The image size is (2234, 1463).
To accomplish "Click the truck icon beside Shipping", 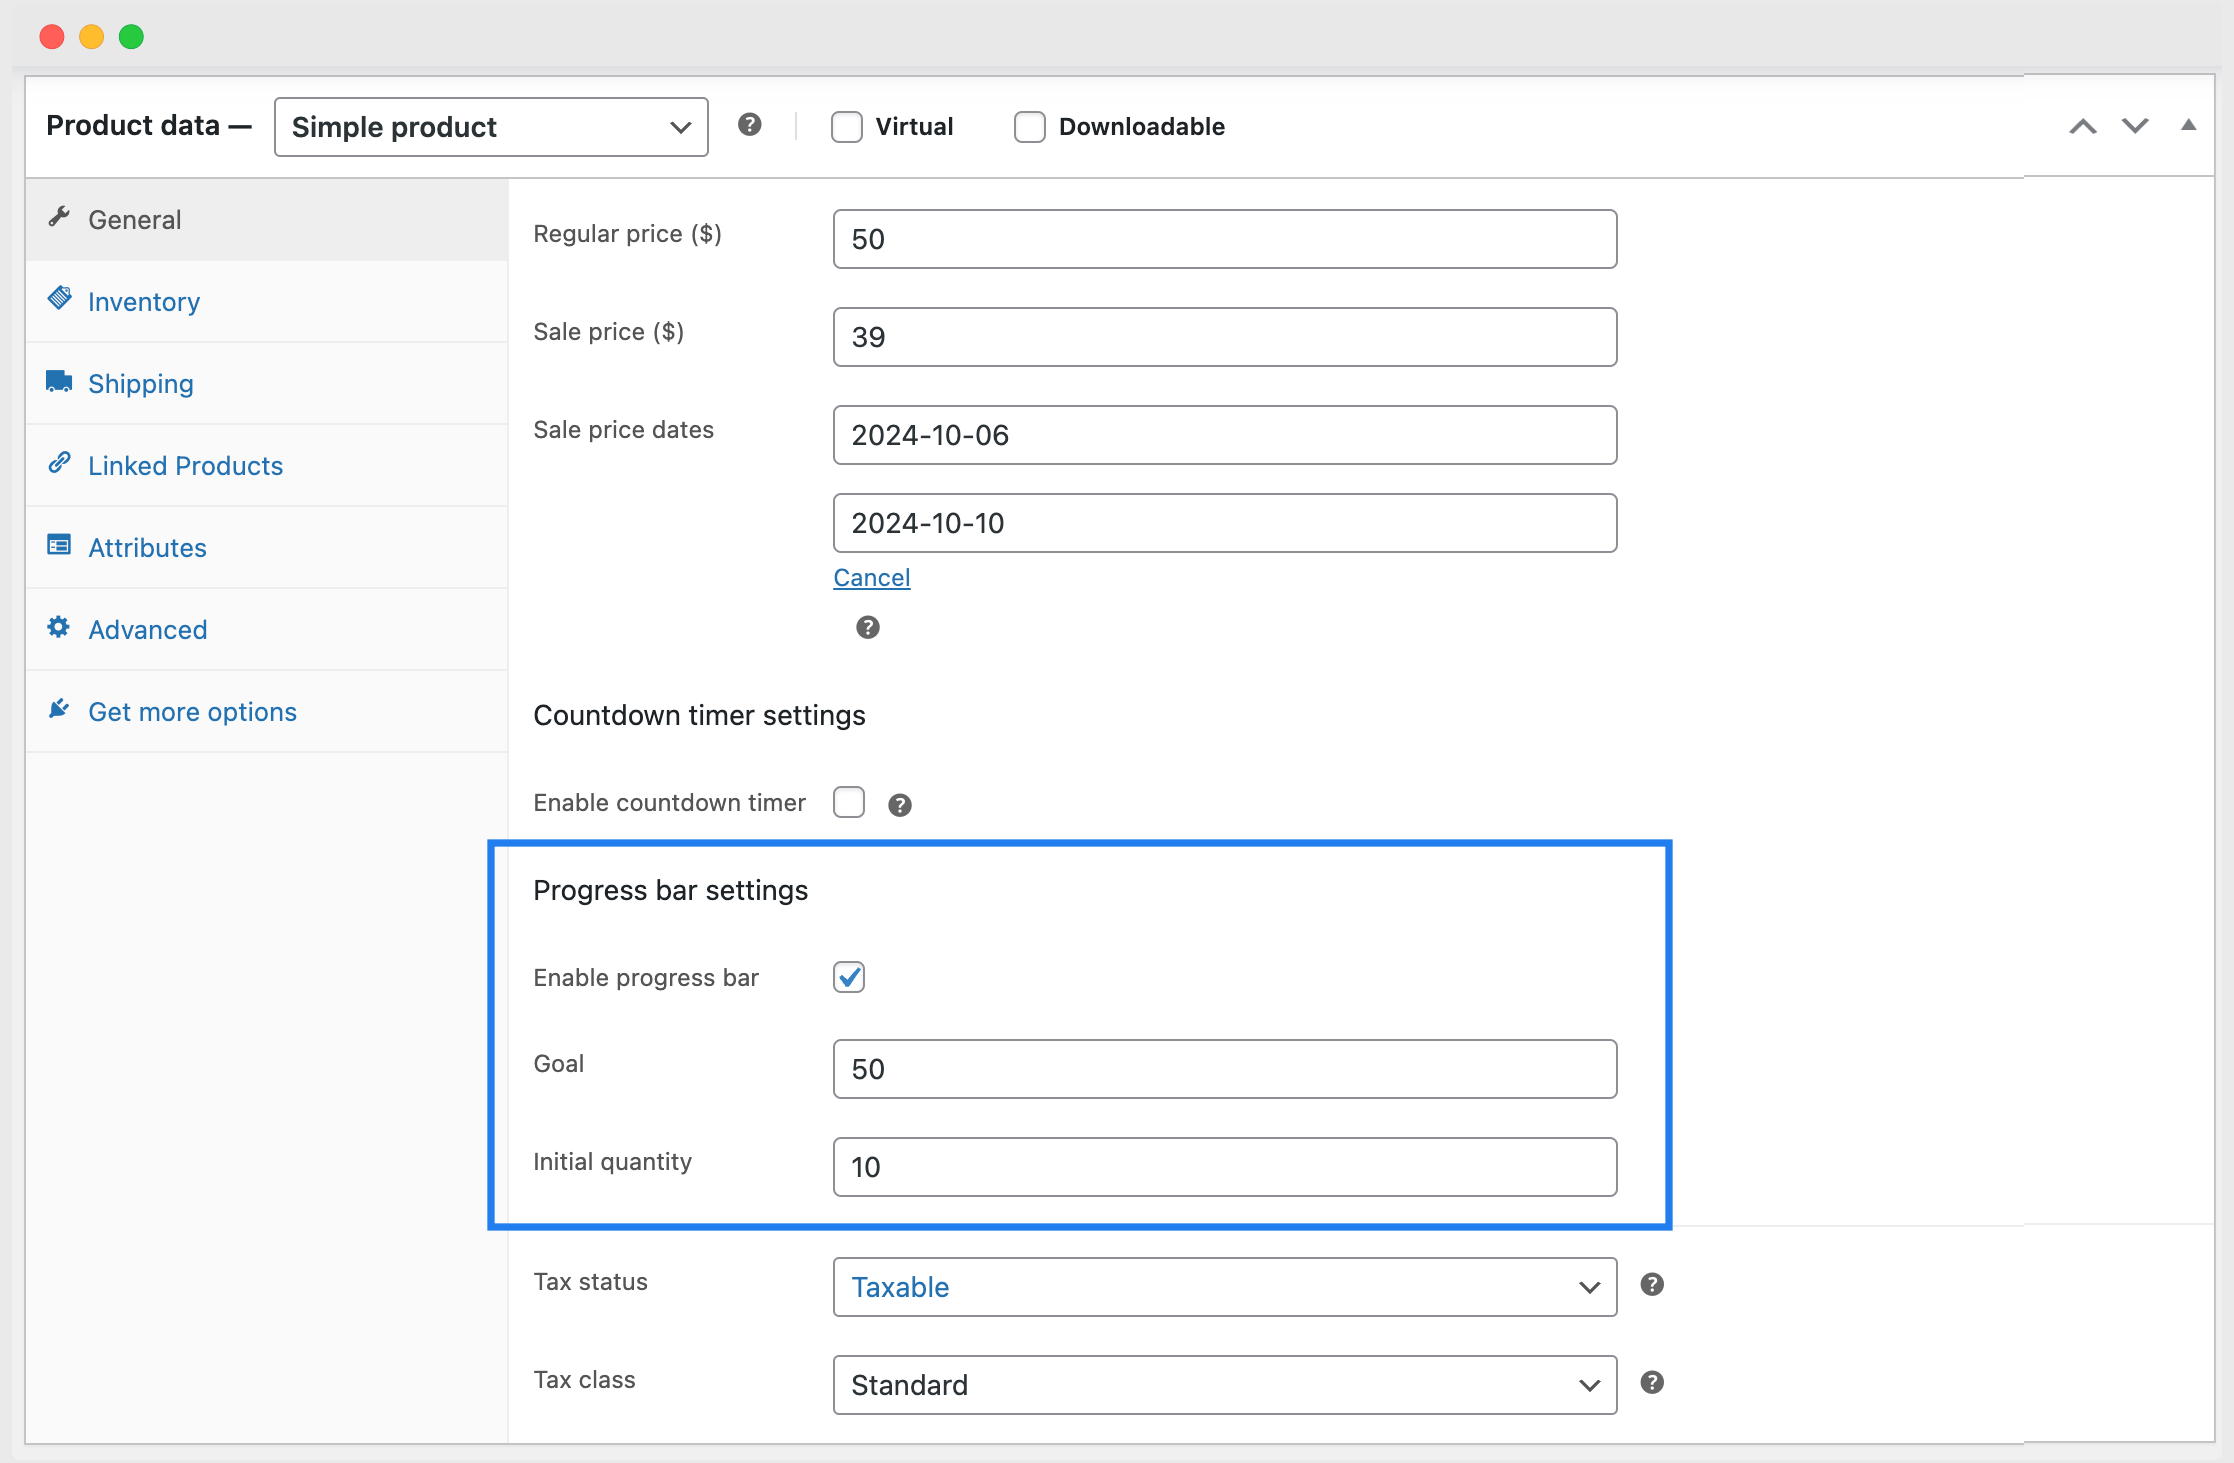I will click(x=58, y=380).
